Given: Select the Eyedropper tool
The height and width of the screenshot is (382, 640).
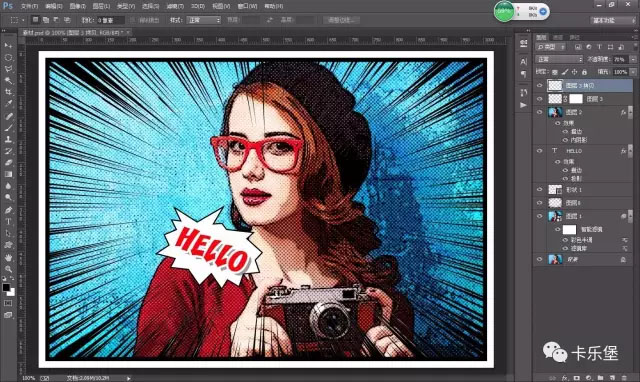Looking at the screenshot, I should [8, 104].
